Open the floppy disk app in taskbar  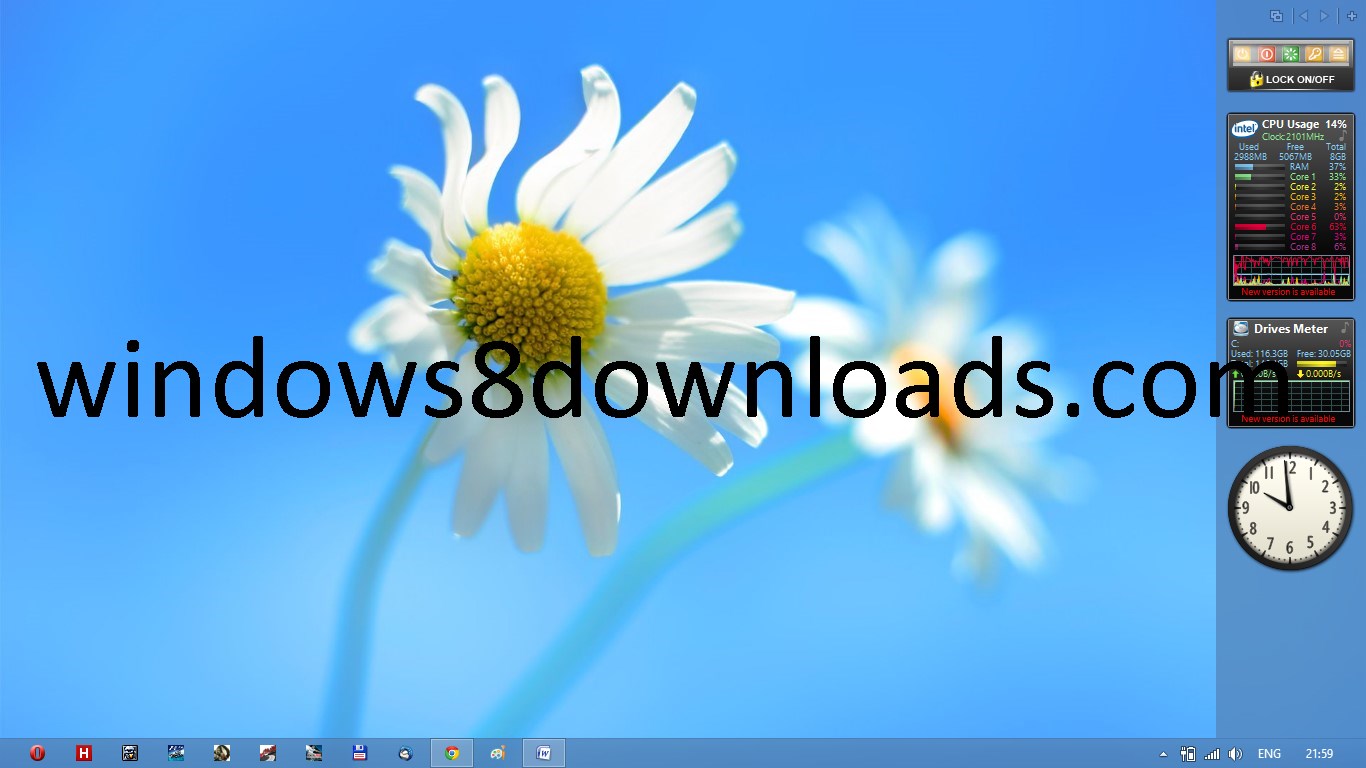point(360,753)
